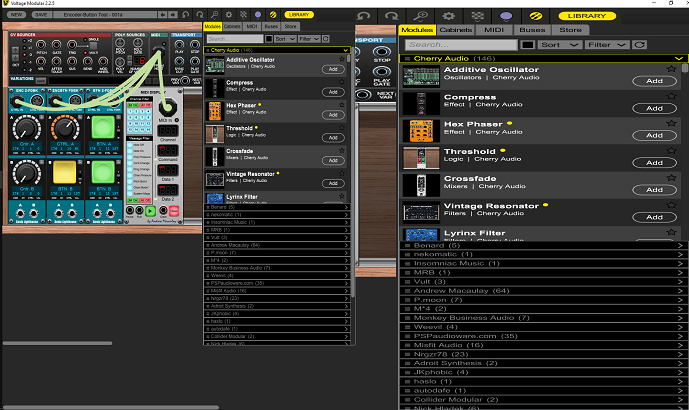
Task: Click the undo arrow in the enlarged toolbar
Action: tap(363, 16)
